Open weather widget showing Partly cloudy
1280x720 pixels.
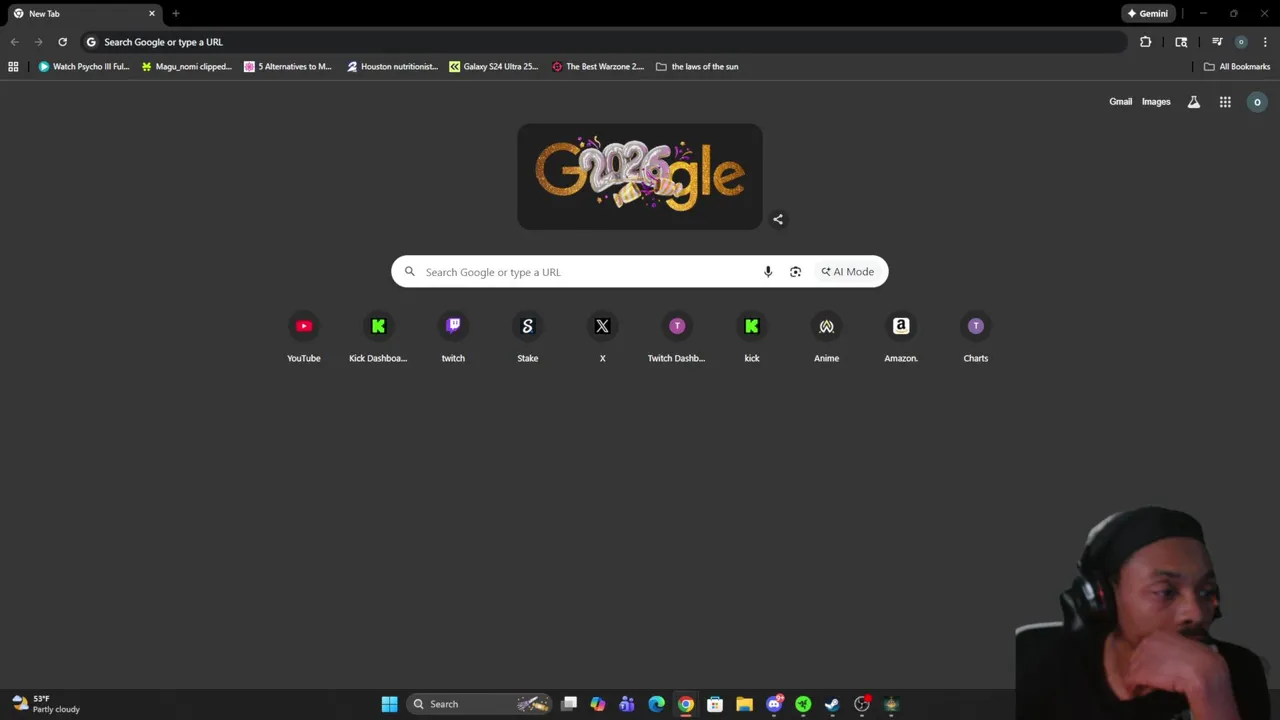45,704
